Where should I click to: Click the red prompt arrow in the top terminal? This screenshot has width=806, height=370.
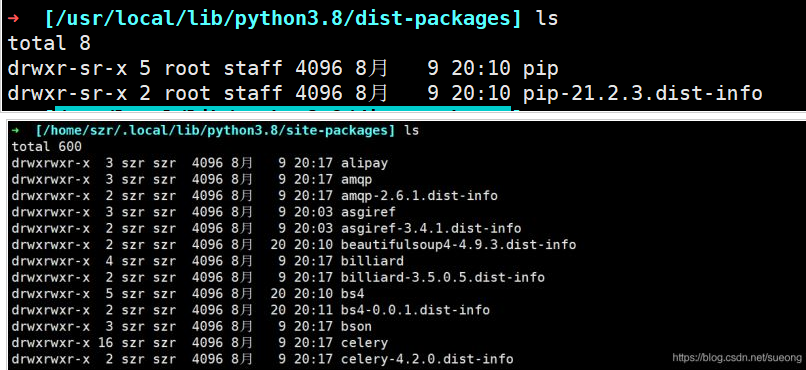pyautogui.click(x=14, y=18)
